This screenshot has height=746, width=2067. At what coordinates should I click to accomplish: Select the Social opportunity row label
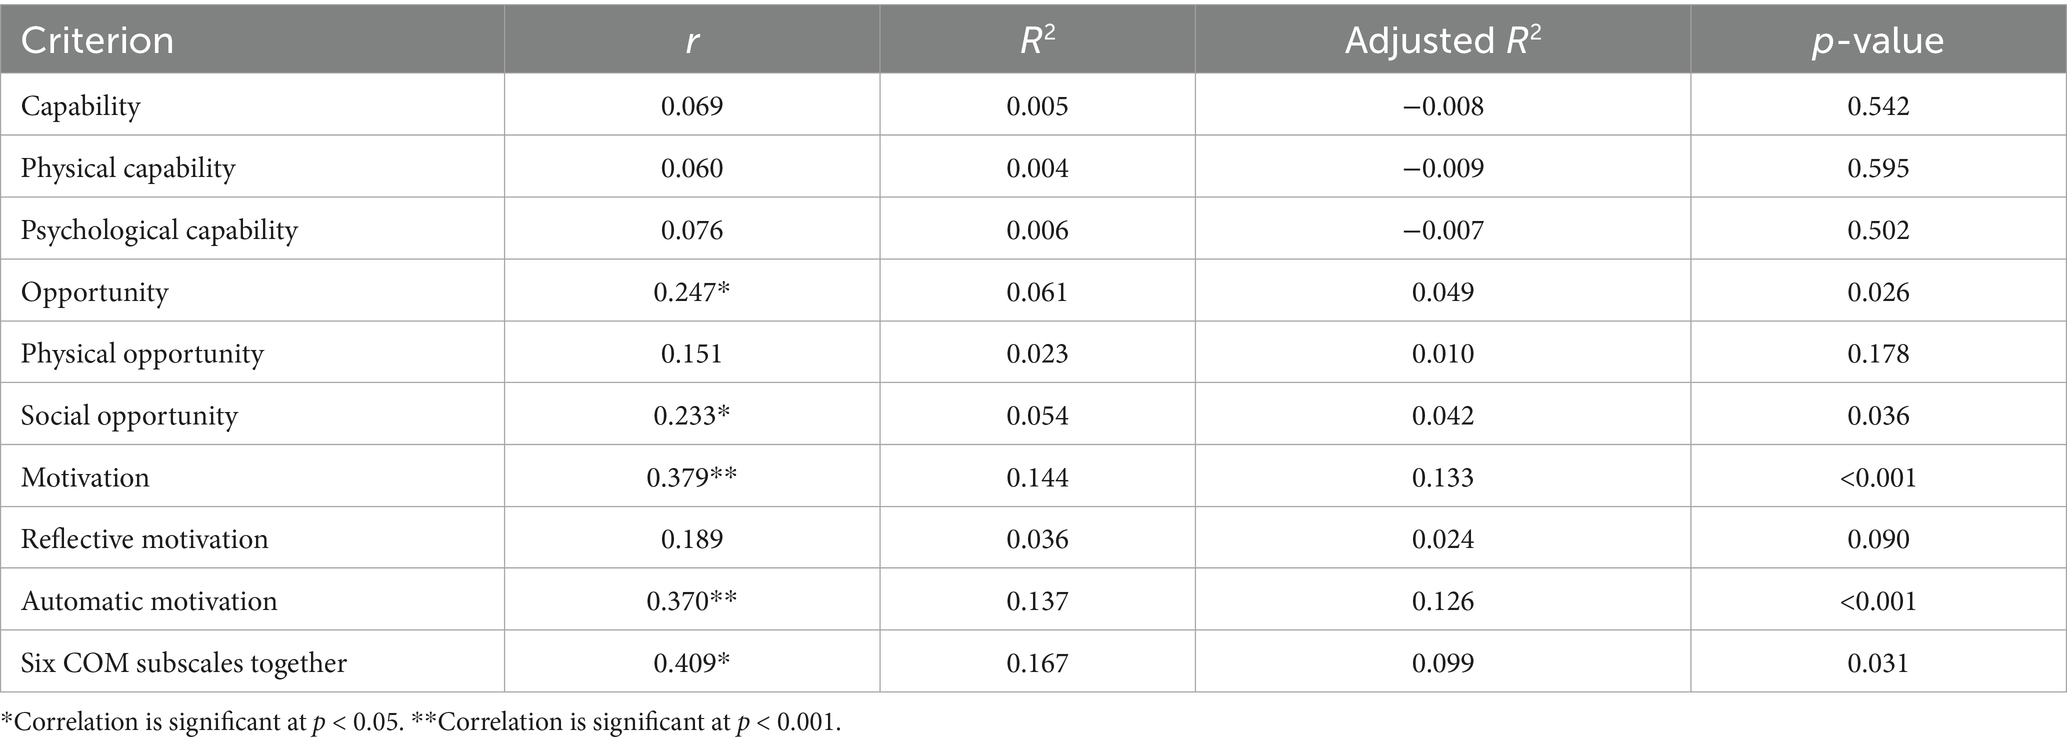[129, 416]
